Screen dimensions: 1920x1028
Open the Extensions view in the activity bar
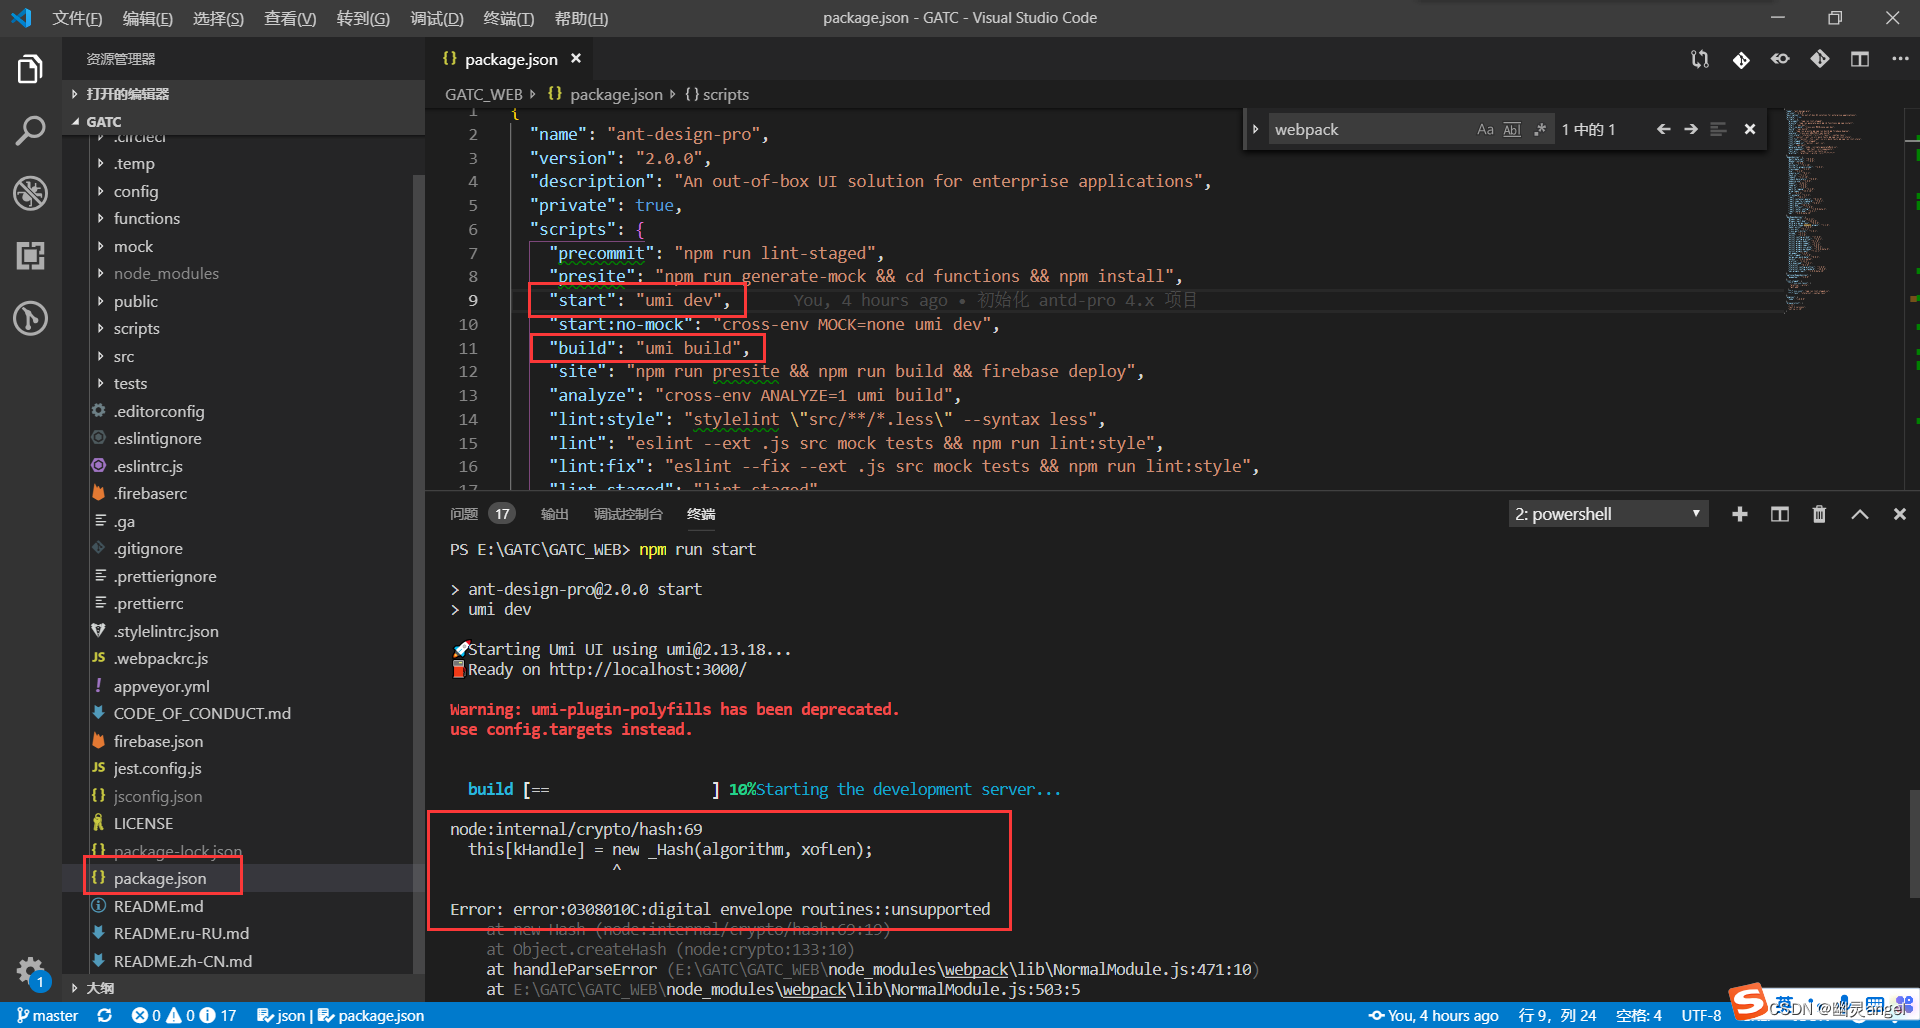pos(30,256)
